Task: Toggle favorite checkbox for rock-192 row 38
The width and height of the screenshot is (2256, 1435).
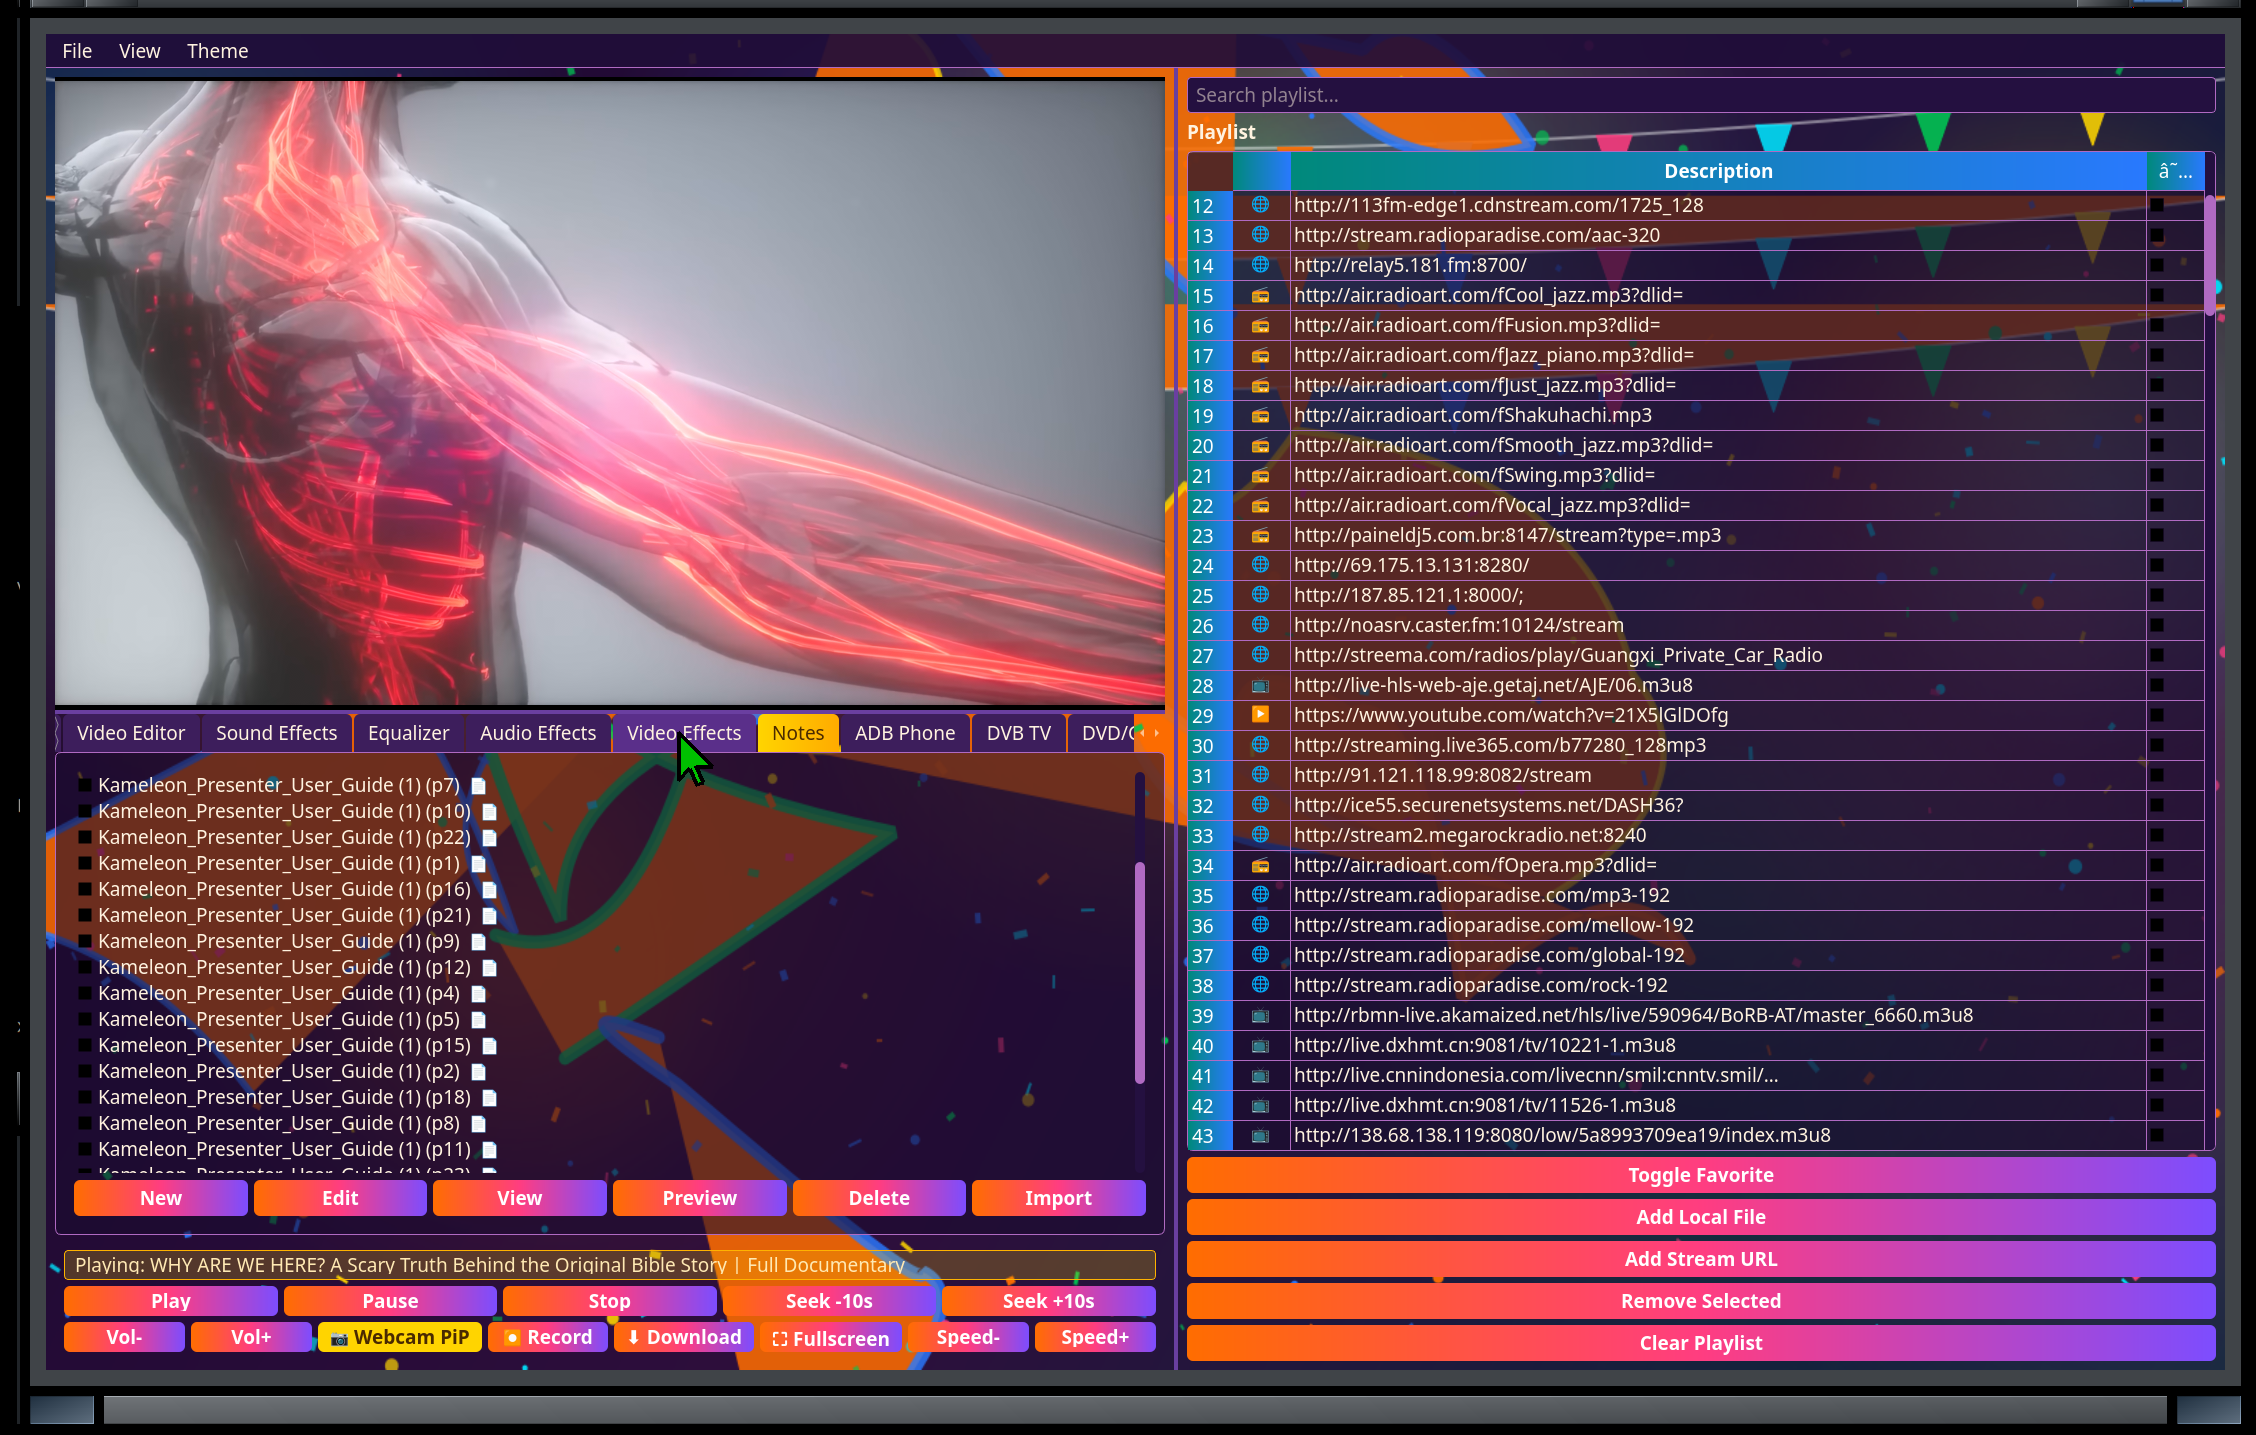Action: pyautogui.click(x=2157, y=985)
